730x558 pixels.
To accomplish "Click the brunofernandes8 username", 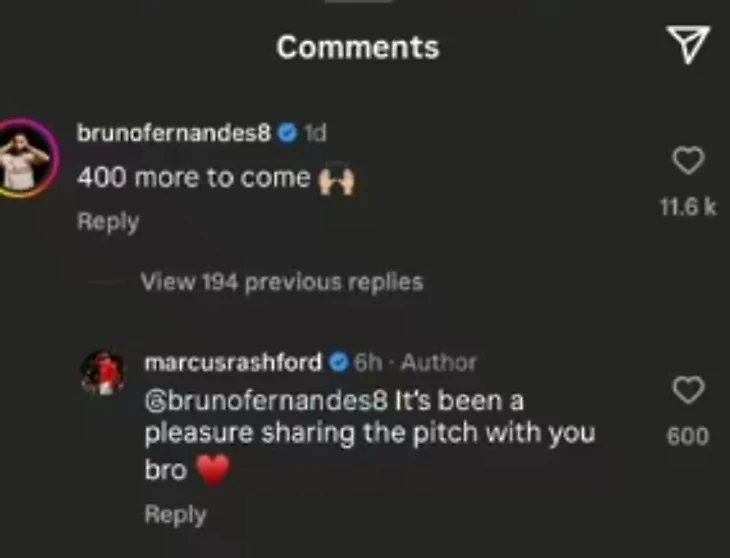I will (174, 133).
